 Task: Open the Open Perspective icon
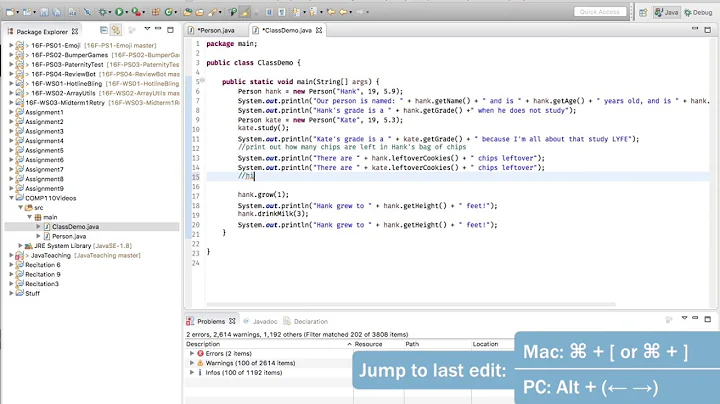[x=642, y=12]
